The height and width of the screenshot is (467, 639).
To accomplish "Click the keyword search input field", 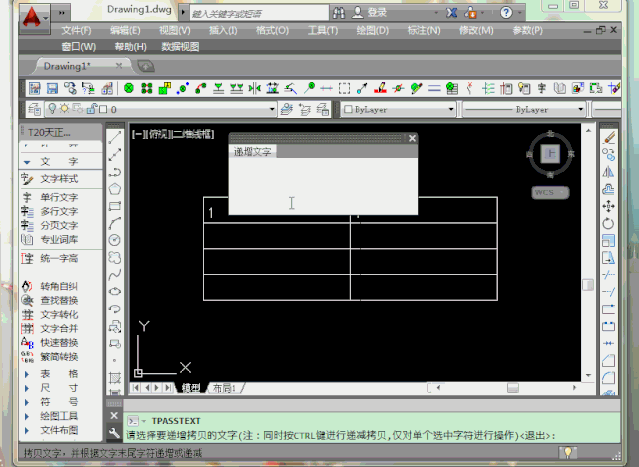I will [259, 13].
